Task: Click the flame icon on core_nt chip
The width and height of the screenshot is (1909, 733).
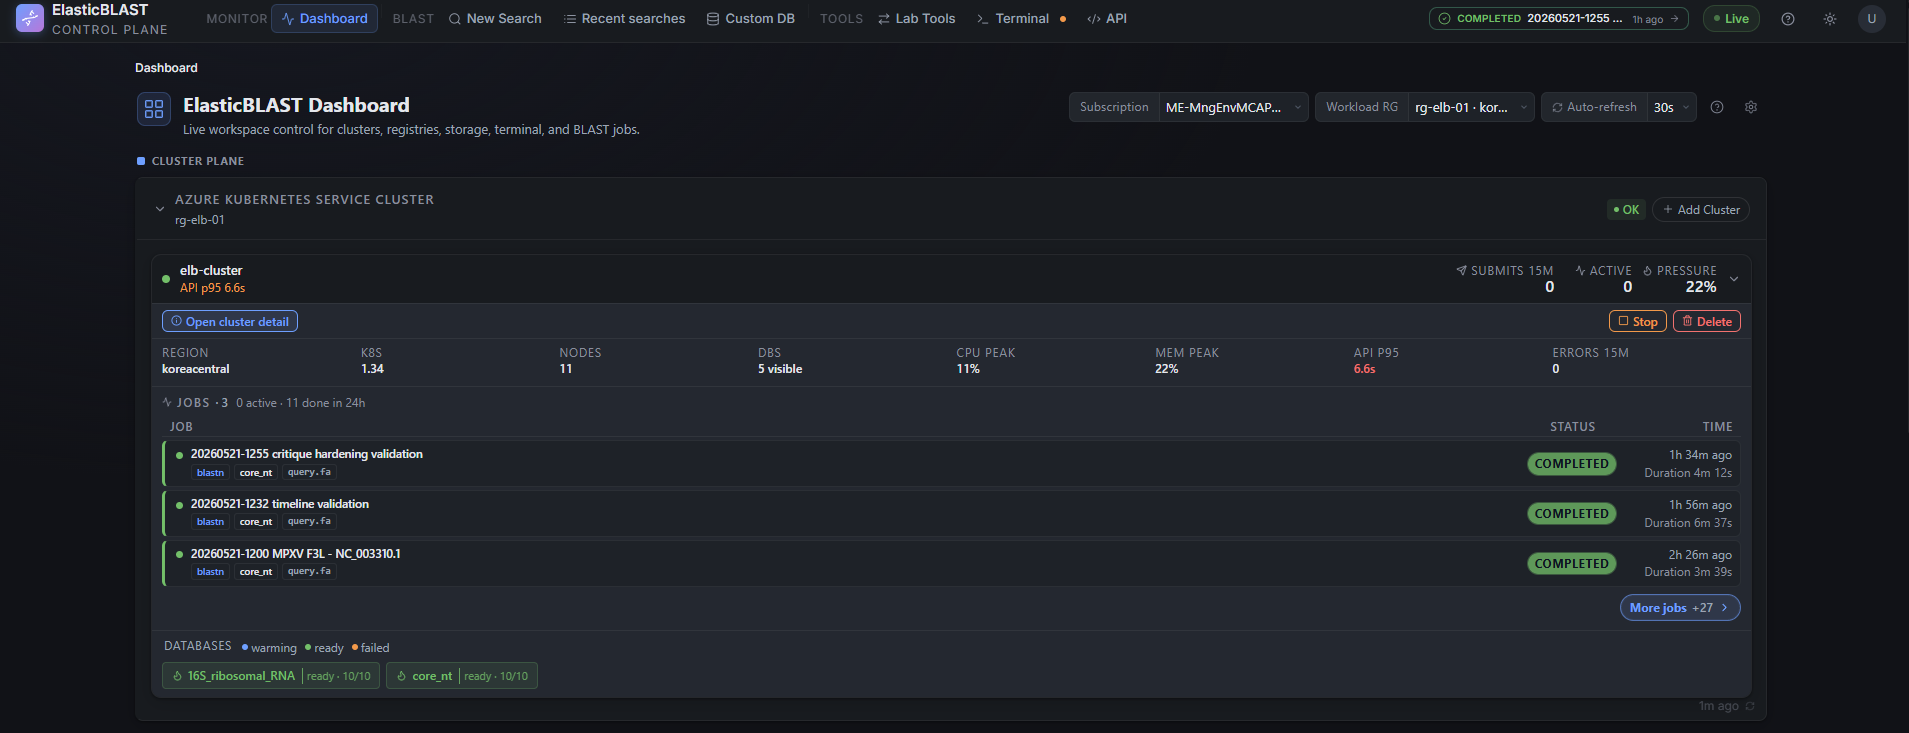Action: pyautogui.click(x=402, y=676)
